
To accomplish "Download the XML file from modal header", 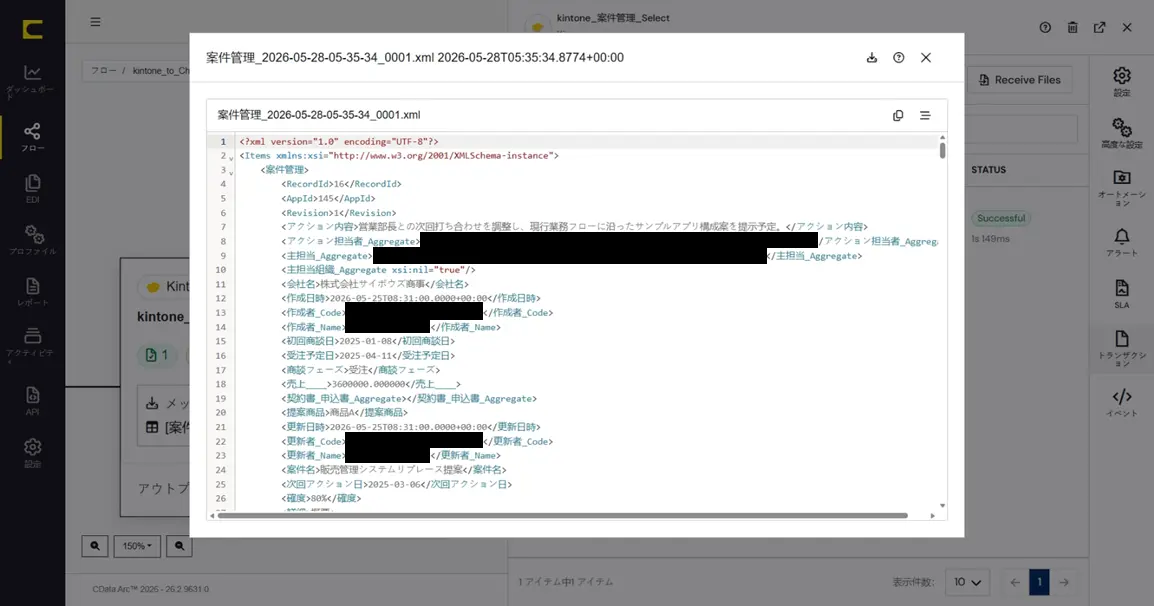I will coord(871,57).
